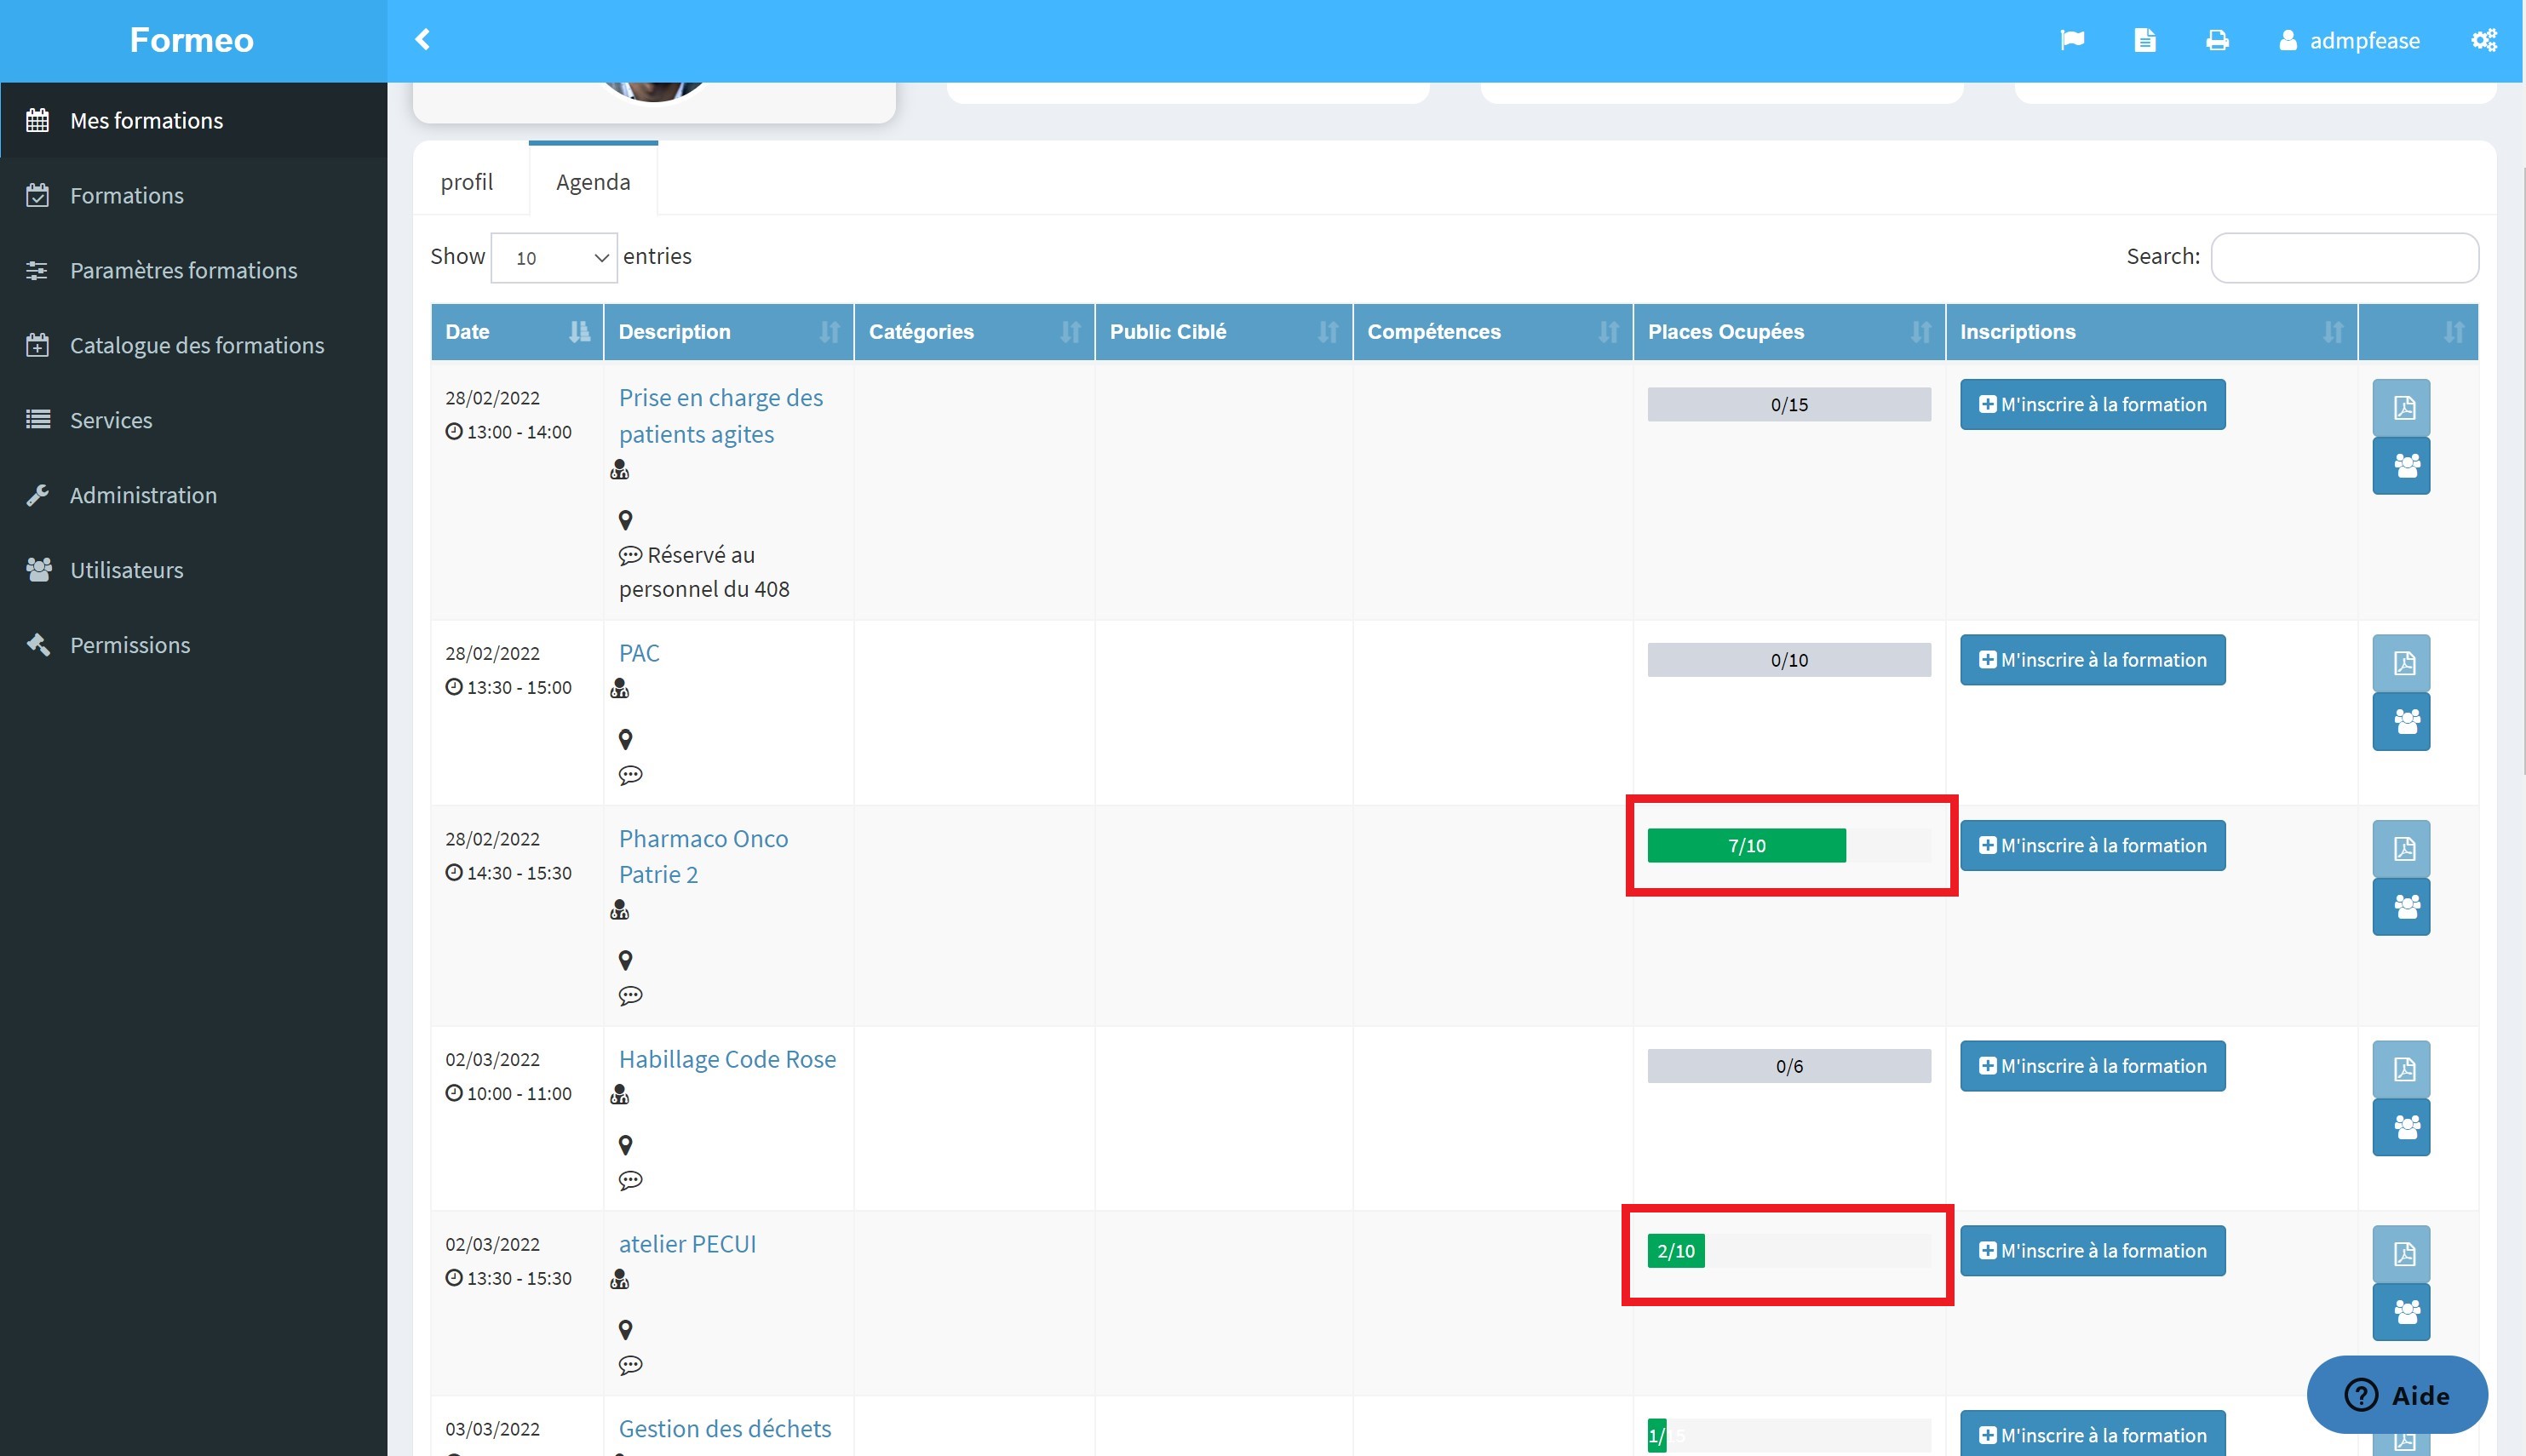The image size is (2526, 1456).
Task: Open Habillage Code Rose link
Action: 727,1059
